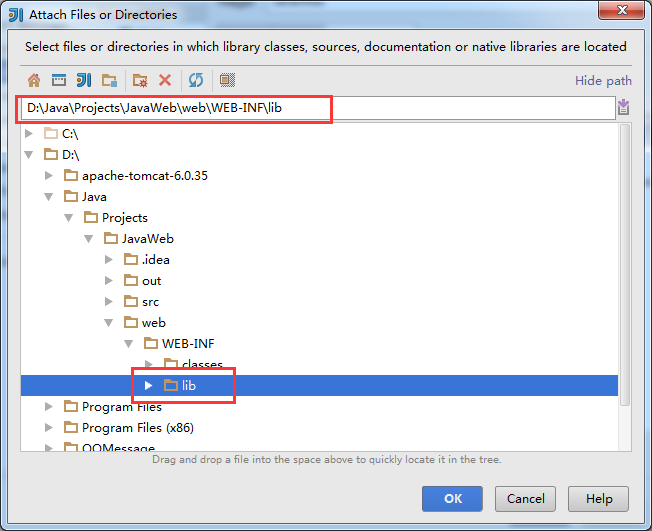Expand the lib folder arrow
Screen dimensions: 652x531
click(x=148, y=385)
